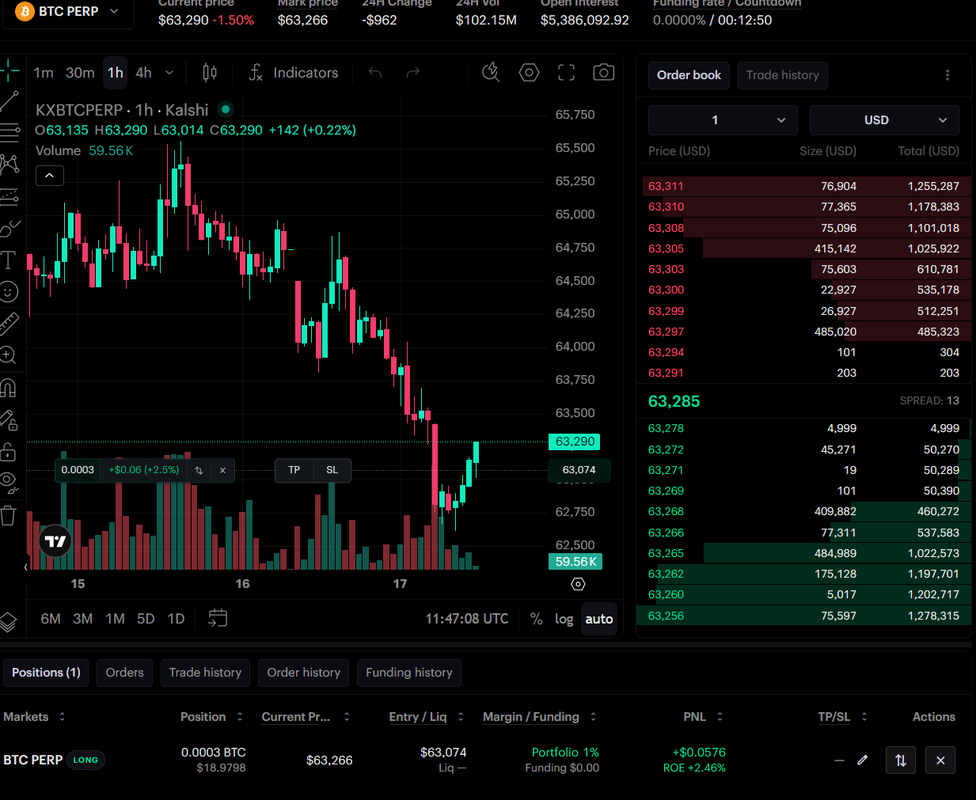This screenshot has height=800, width=976.
Task: Open the candlestick chart style selector
Action: point(210,73)
